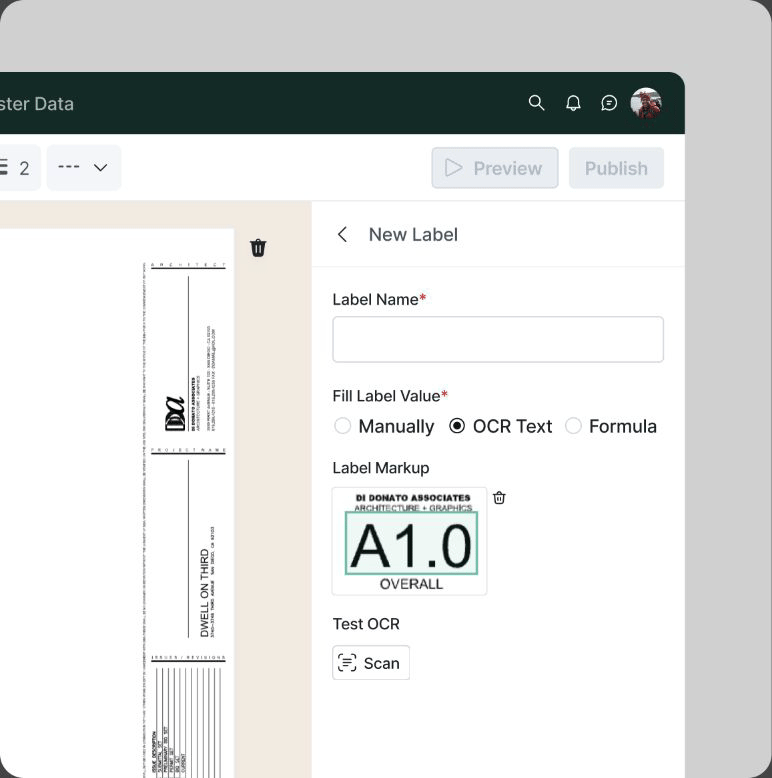772x778 pixels.
Task: Click the Publish button
Action: click(616, 168)
